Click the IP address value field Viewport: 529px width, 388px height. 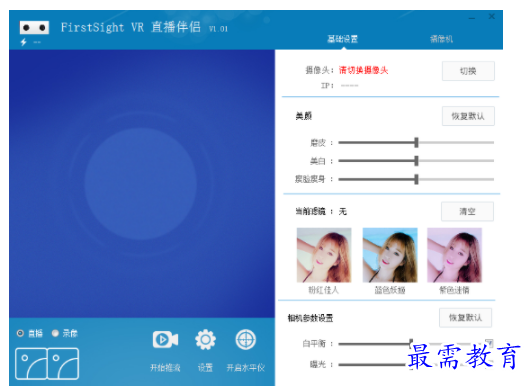click(350, 86)
